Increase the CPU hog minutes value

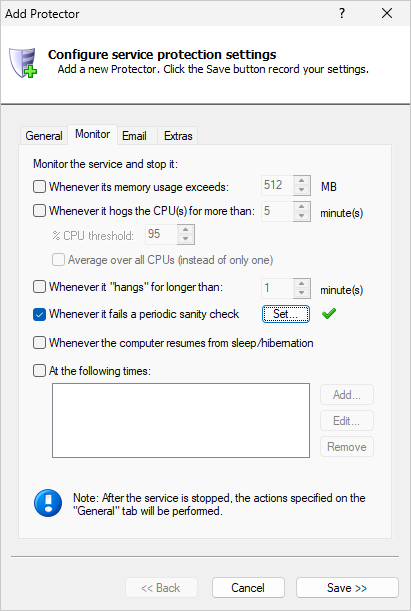point(302,207)
